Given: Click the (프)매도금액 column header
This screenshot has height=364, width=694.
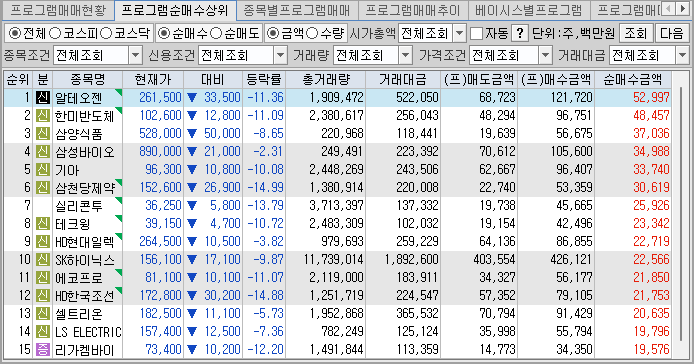Looking at the screenshot, I should pos(479,80).
